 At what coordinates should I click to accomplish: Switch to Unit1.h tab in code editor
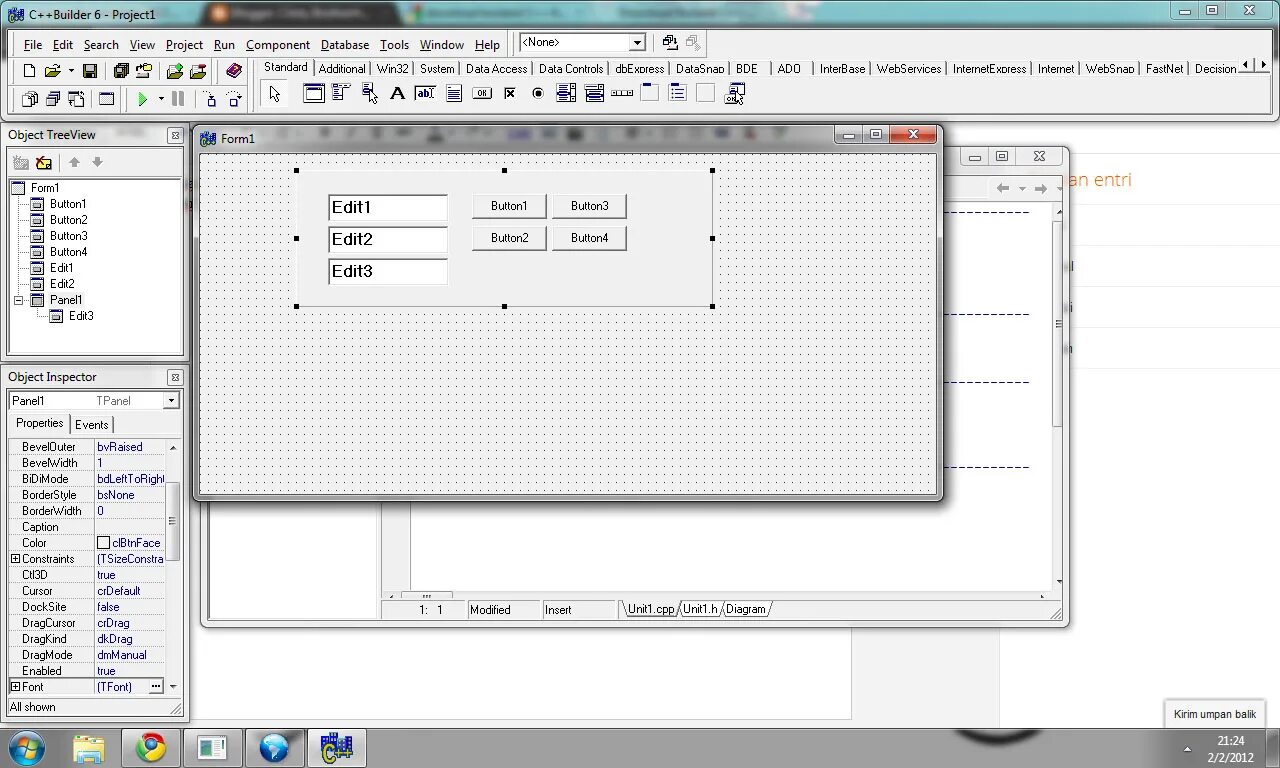(700, 609)
